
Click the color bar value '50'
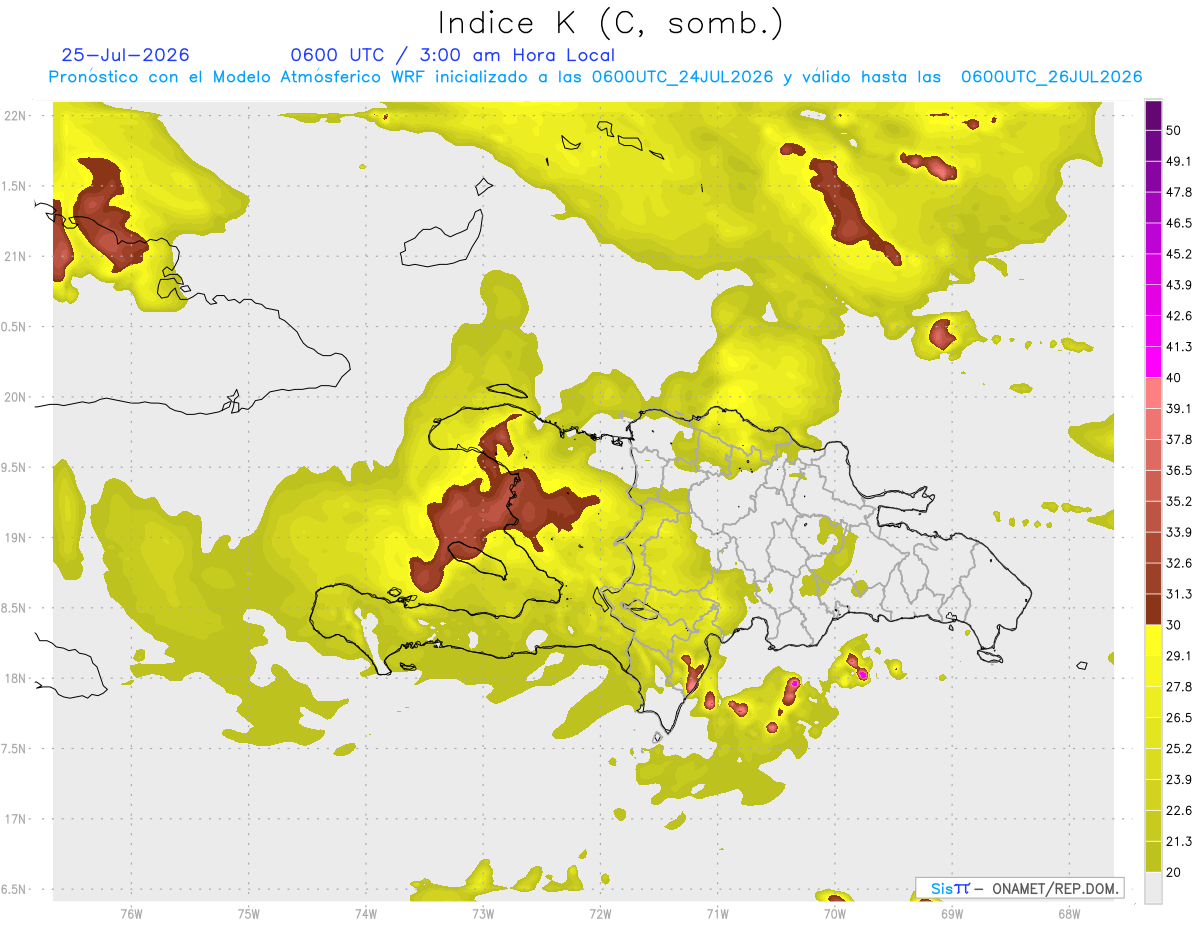pos(1174,130)
